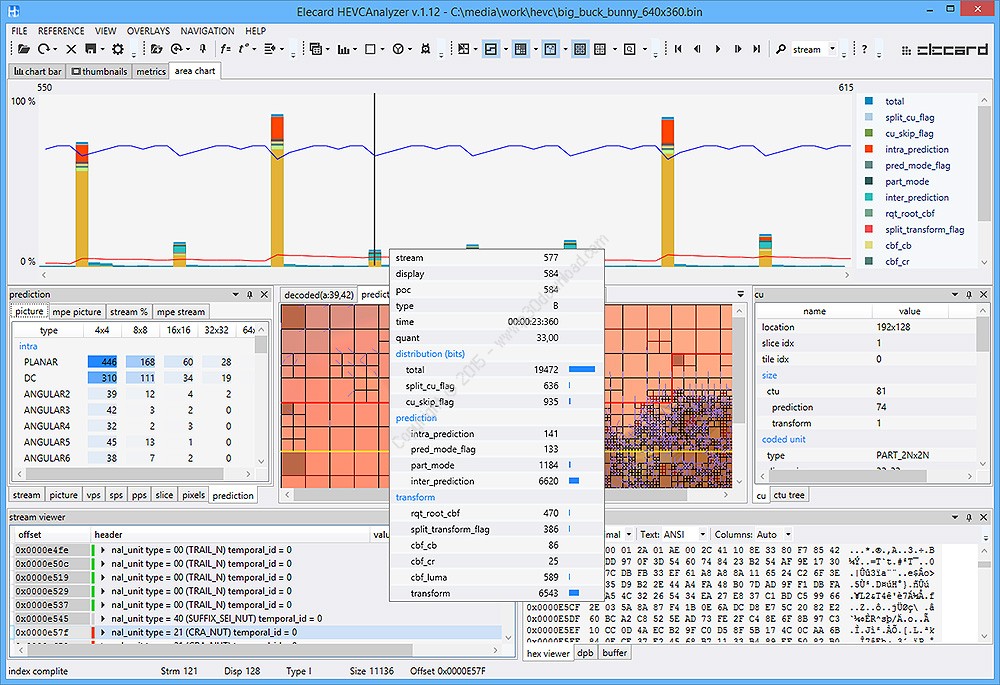
Task: Click the bug debug toolbar icon
Action: (x=425, y=49)
